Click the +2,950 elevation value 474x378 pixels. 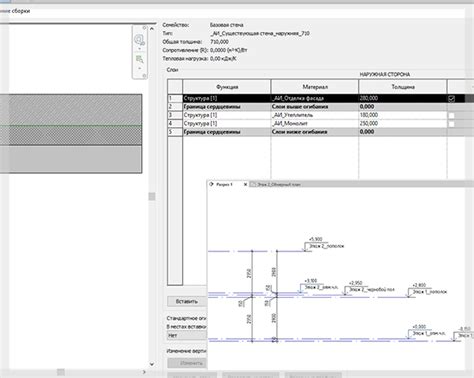tap(355, 283)
